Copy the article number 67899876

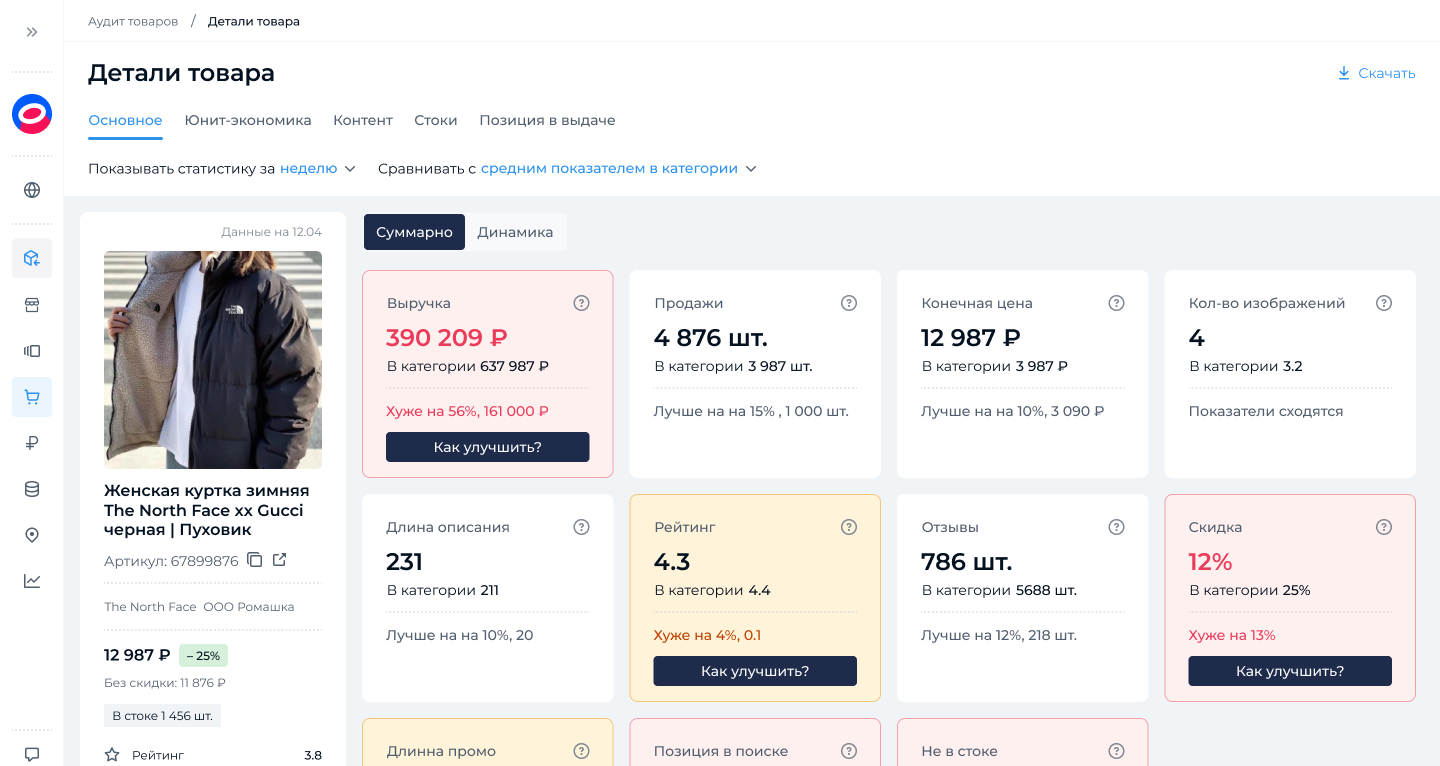pyautogui.click(x=255, y=560)
